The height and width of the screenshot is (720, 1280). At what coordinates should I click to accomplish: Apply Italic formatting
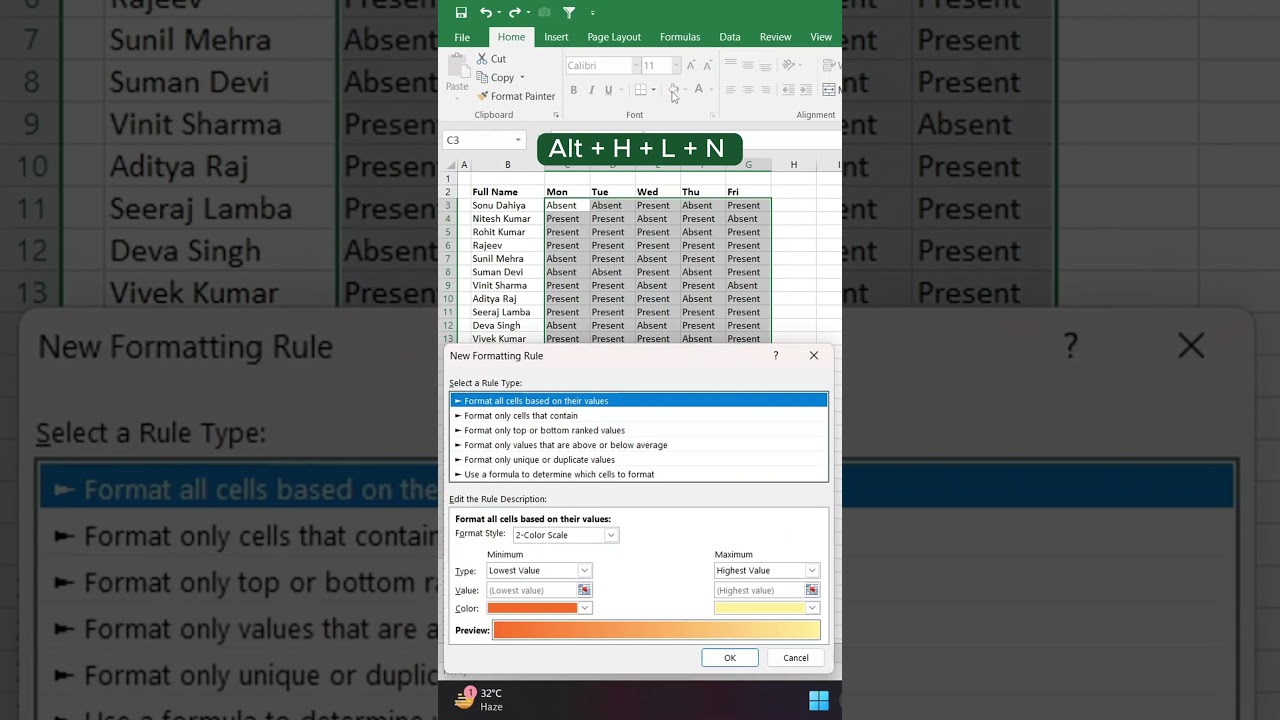click(591, 89)
